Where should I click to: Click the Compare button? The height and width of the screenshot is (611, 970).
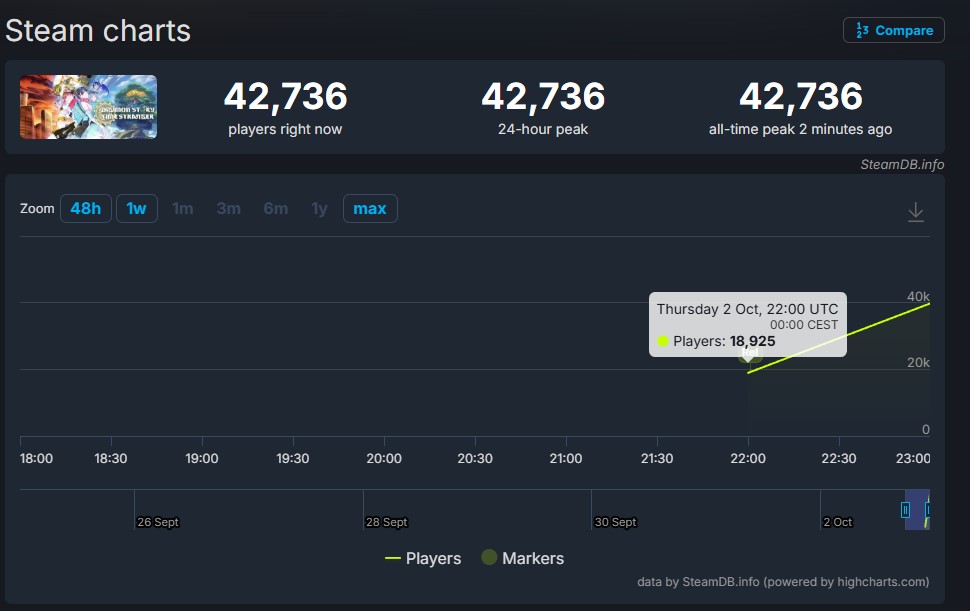click(x=893, y=30)
